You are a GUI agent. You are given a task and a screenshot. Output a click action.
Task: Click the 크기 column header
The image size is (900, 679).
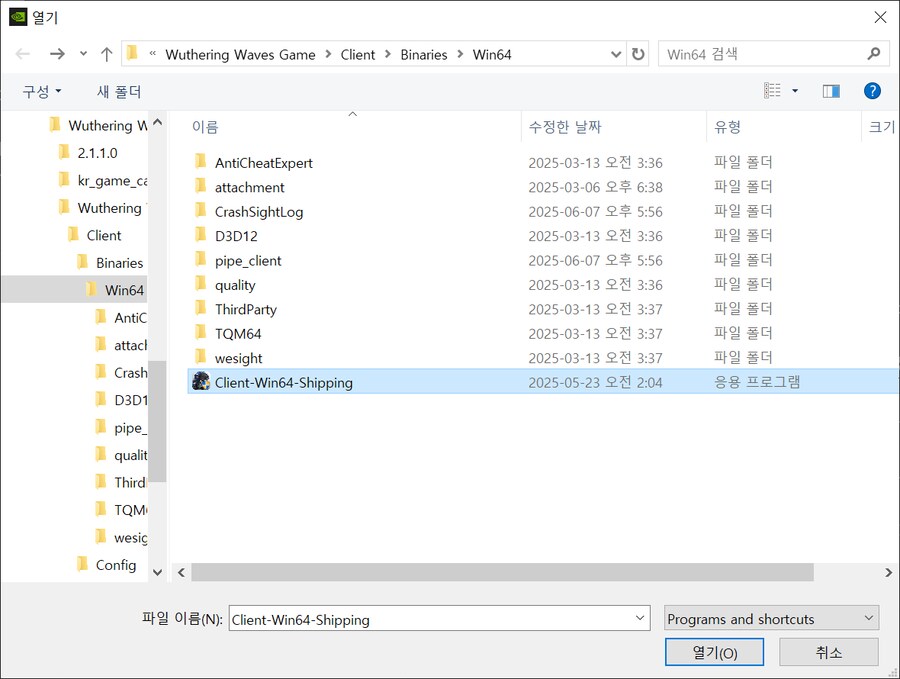click(881, 127)
